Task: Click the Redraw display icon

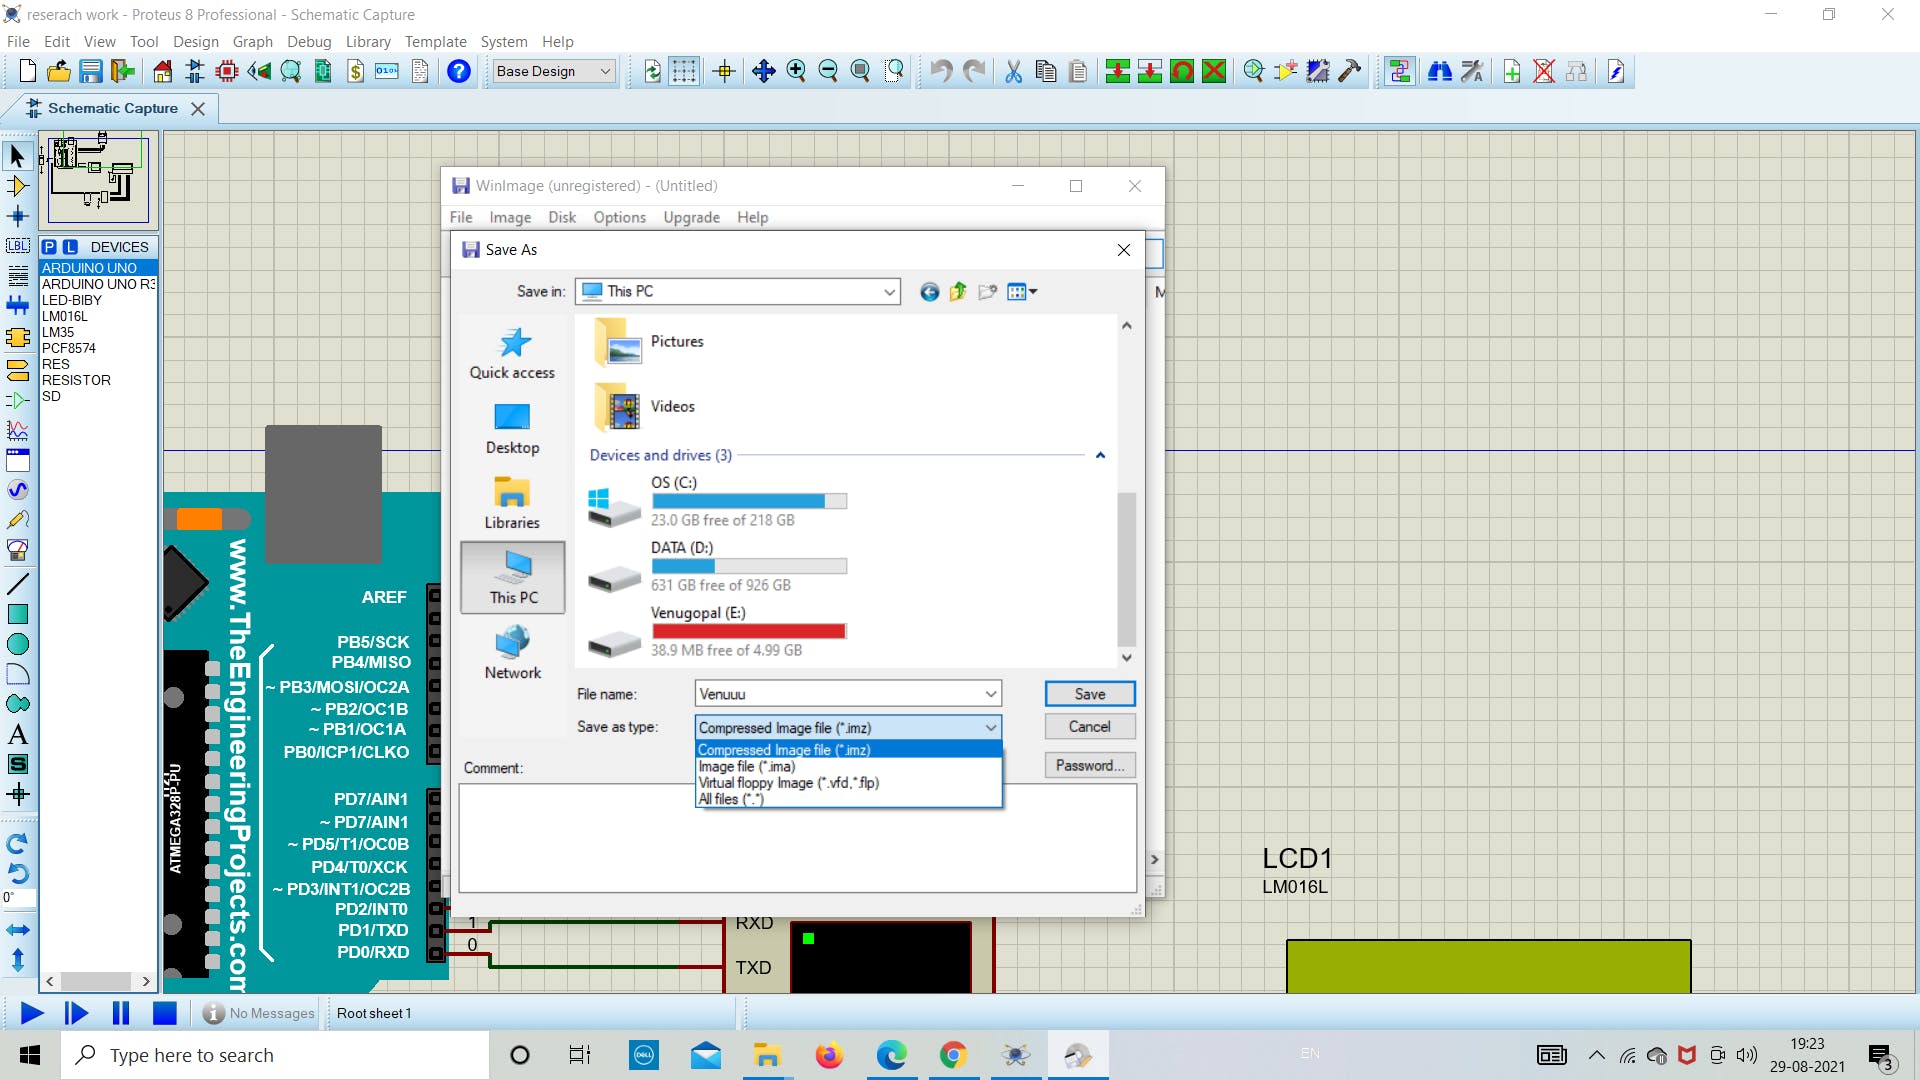Action: [652, 71]
